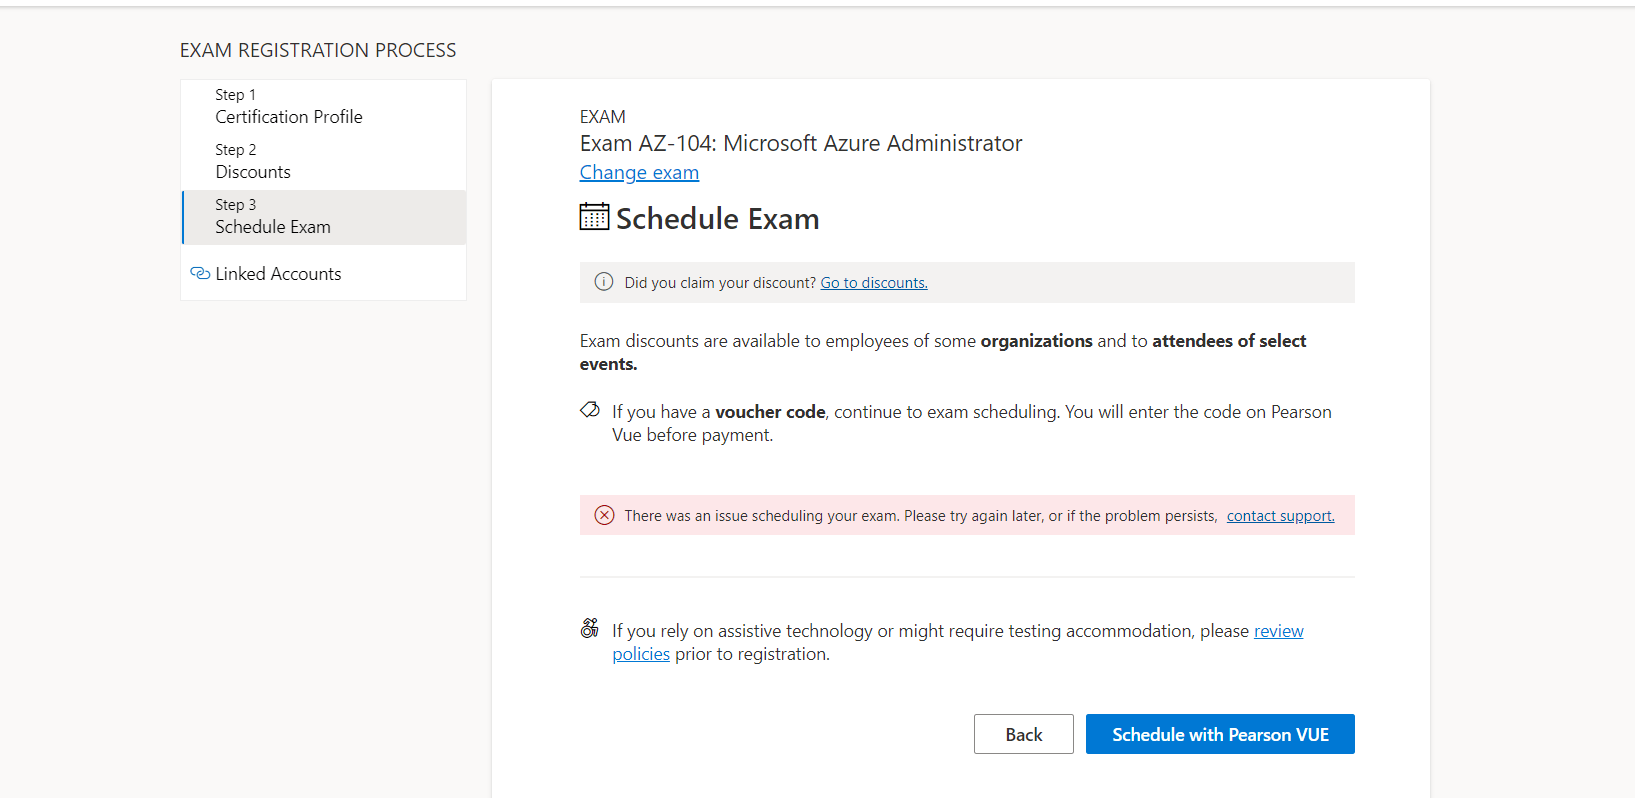The image size is (1635, 798).
Task: Open Step 1 Certification Profile
Action: pyautogui.click(x=324, y=107)
